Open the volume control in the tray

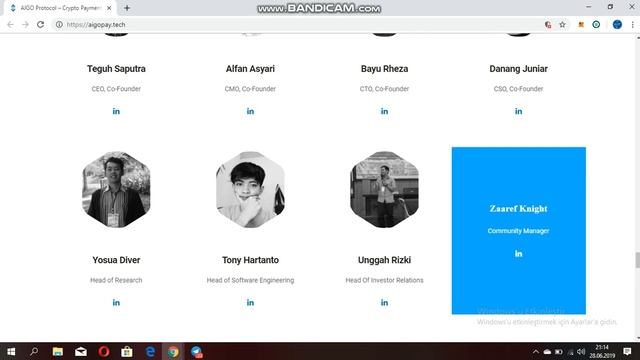pos(581,351)
